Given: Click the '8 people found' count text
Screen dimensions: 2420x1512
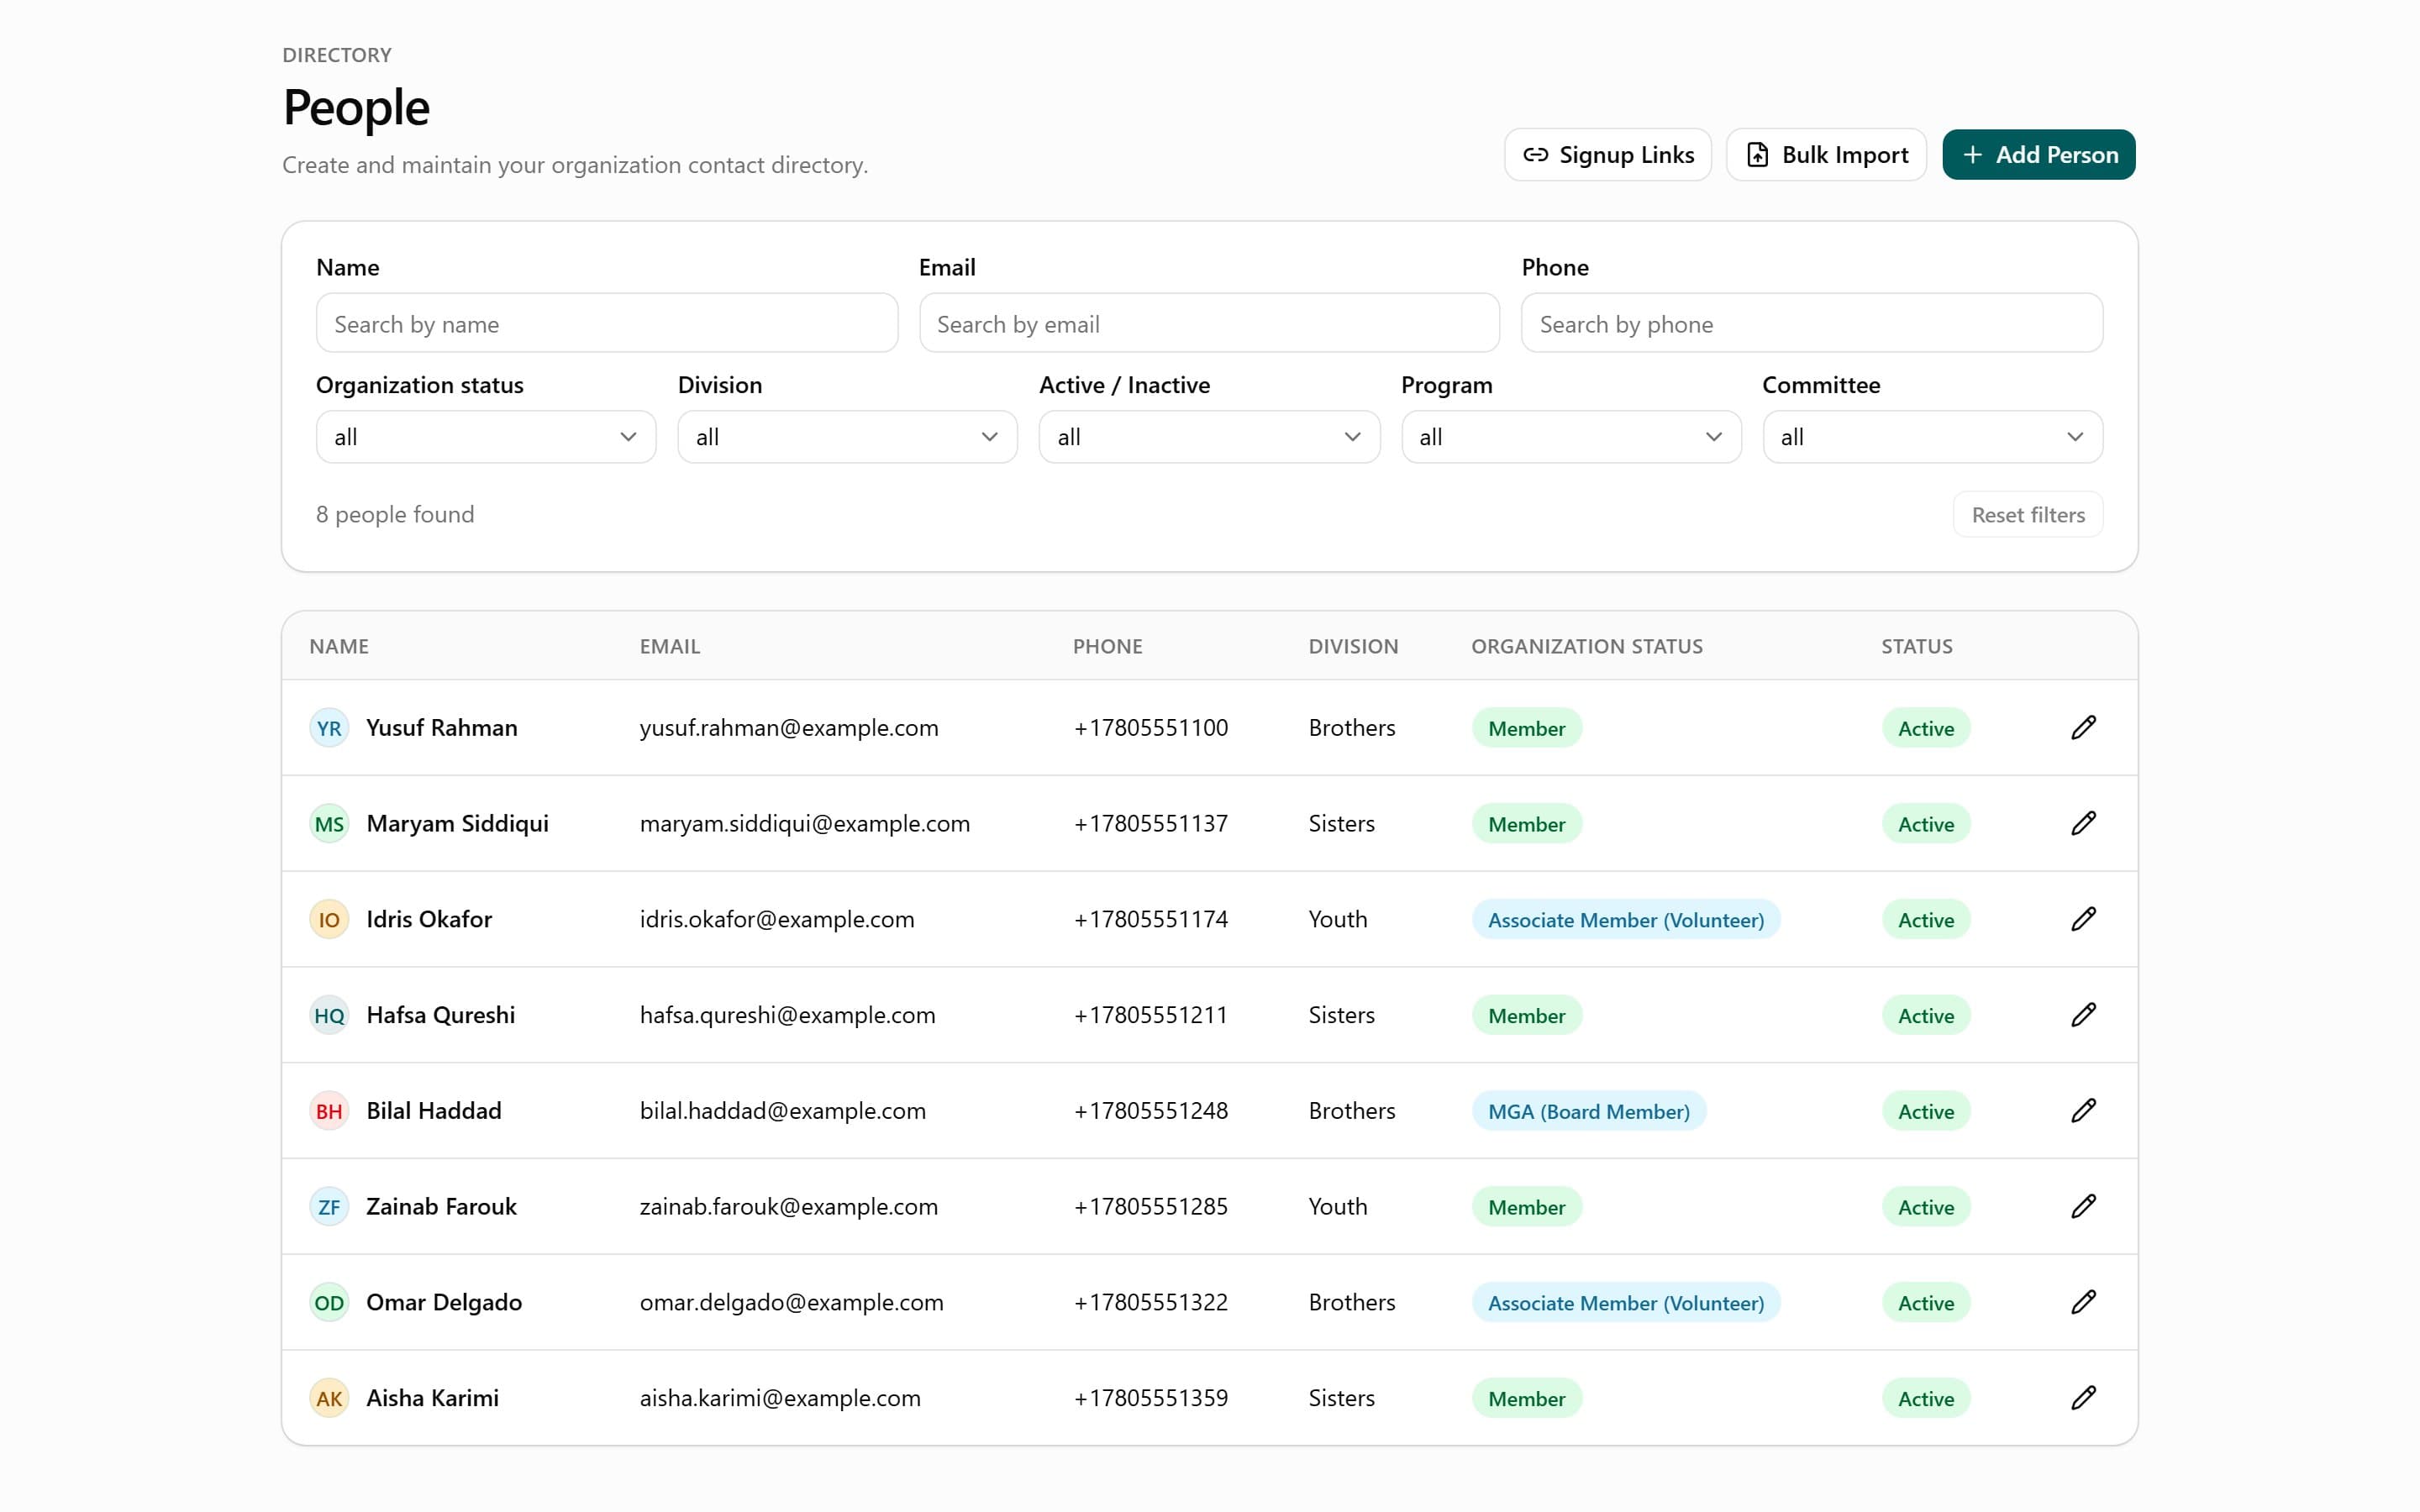Looking at the screenshot, I should point(395,514).
